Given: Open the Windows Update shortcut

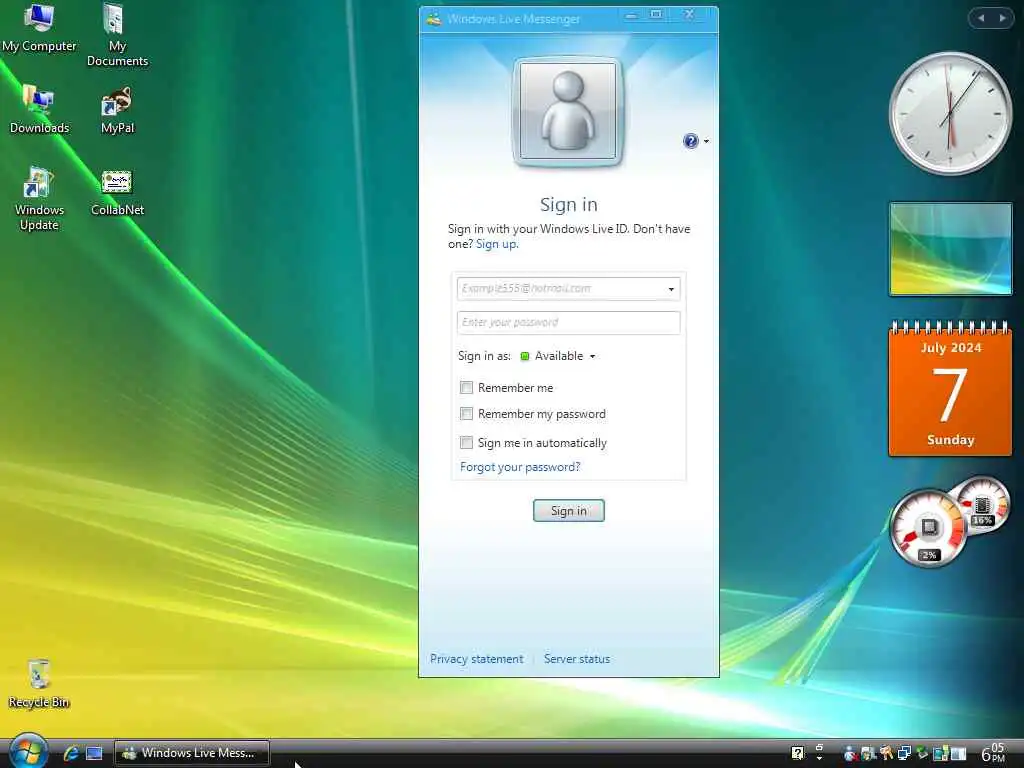Looking at the screenshot, I should 39,199.
